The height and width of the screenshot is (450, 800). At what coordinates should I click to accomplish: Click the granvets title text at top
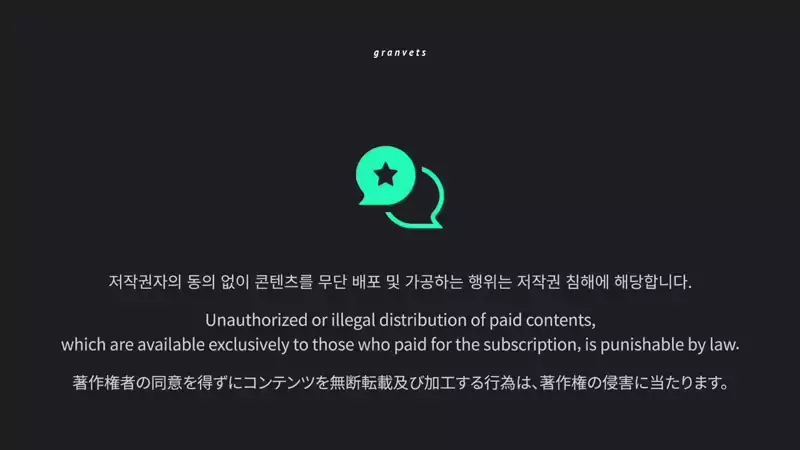coord(399,53)
